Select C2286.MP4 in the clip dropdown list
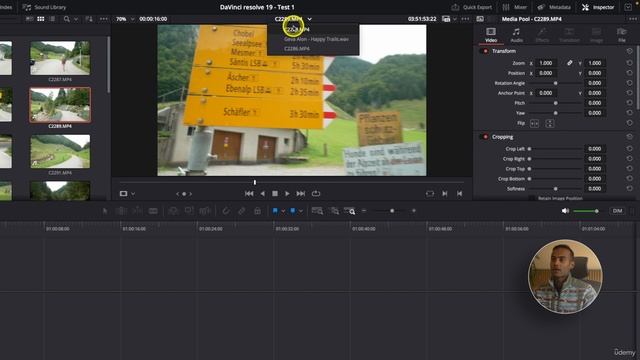 click(x=297, y=49)
